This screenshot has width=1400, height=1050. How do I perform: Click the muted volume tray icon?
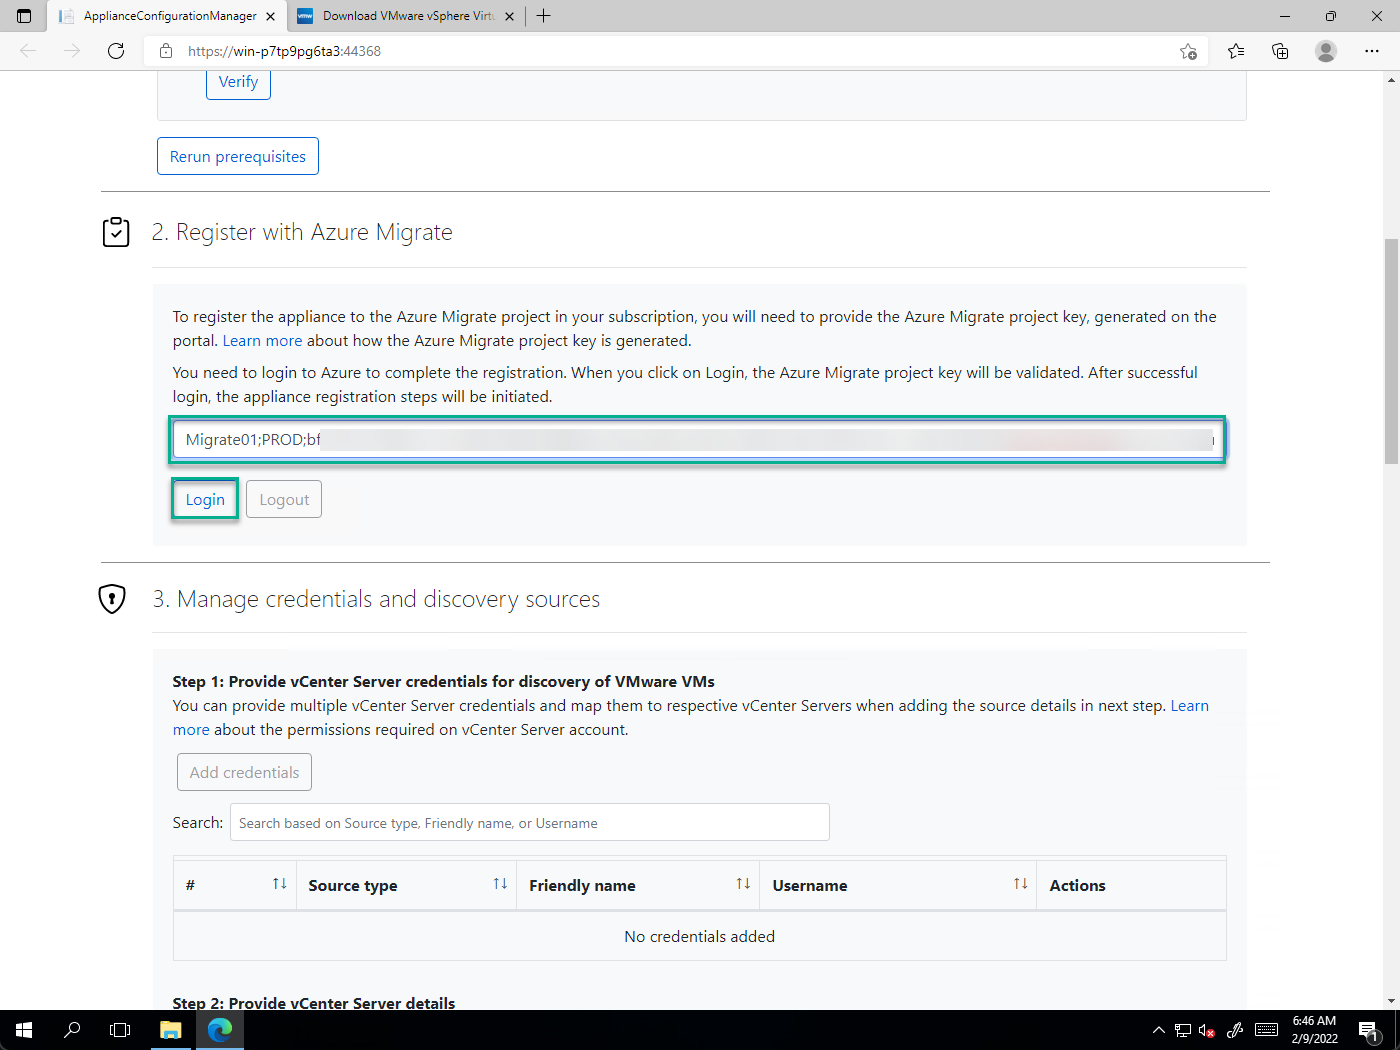pos(1207,1030)
